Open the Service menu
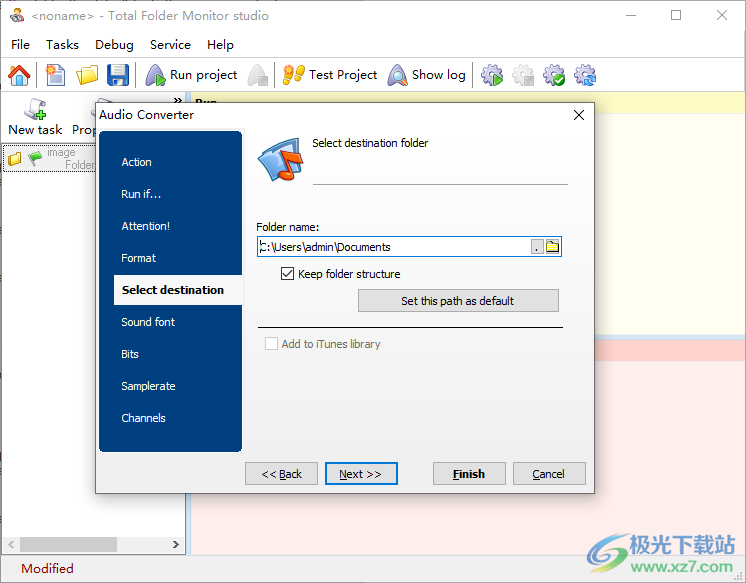746x583 pixels. click(x=170, y=45)
